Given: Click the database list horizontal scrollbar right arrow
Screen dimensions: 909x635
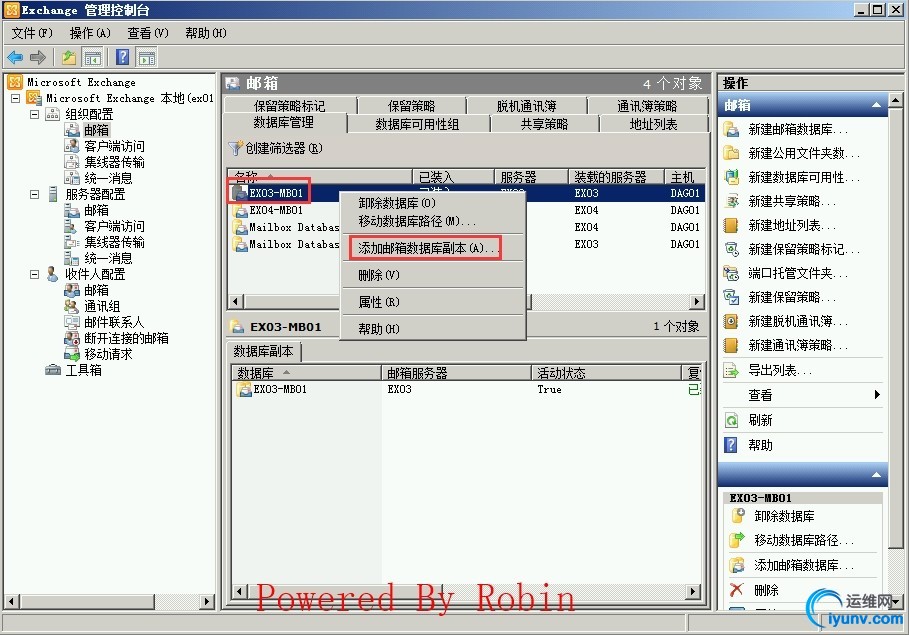Looking at the screenshot, I should [697, 302].
